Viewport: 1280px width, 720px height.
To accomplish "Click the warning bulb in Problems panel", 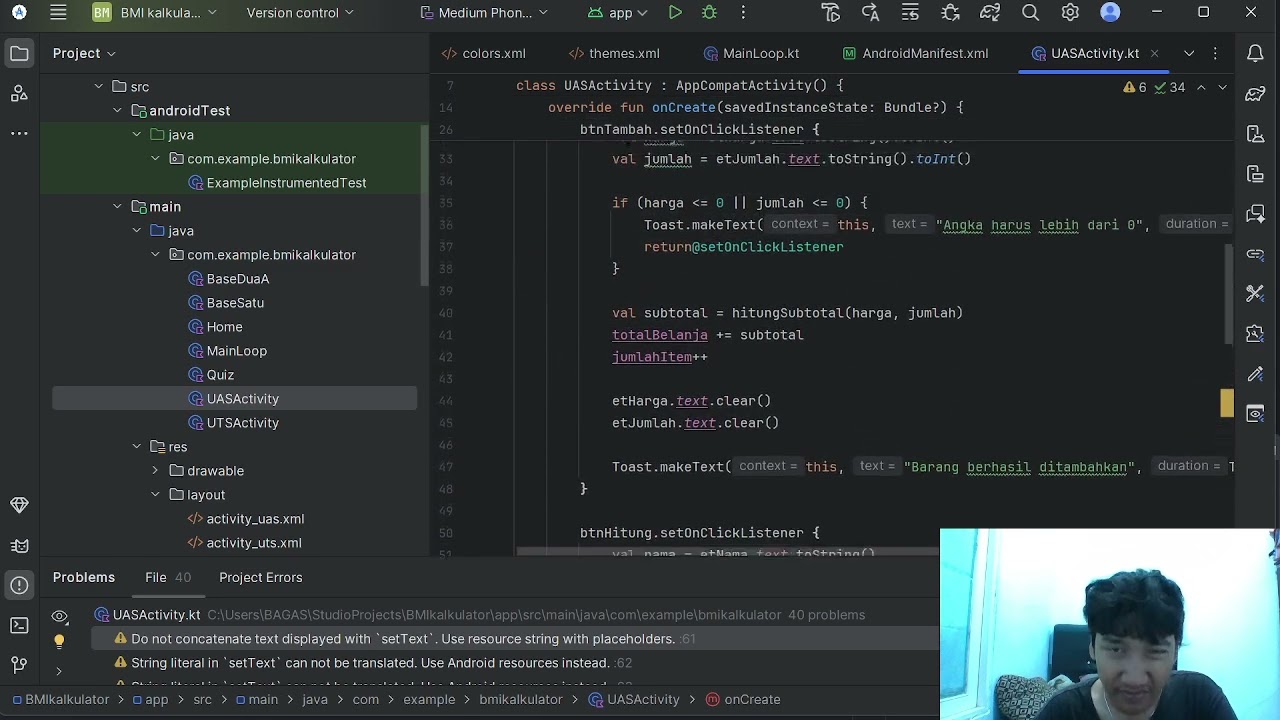I will coord(59,641).
